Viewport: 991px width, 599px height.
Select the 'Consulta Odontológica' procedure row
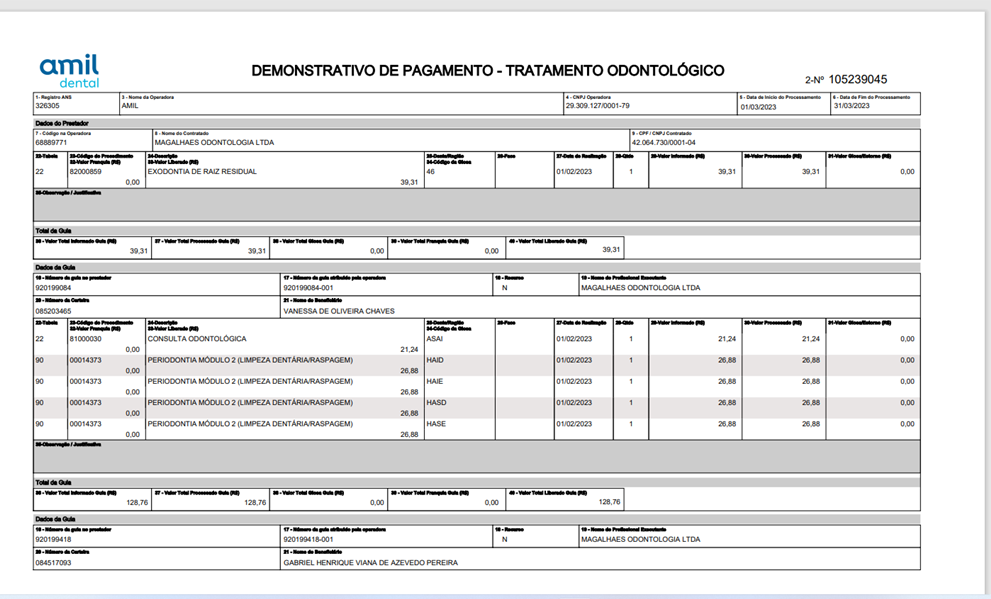[x=196, y=339]
